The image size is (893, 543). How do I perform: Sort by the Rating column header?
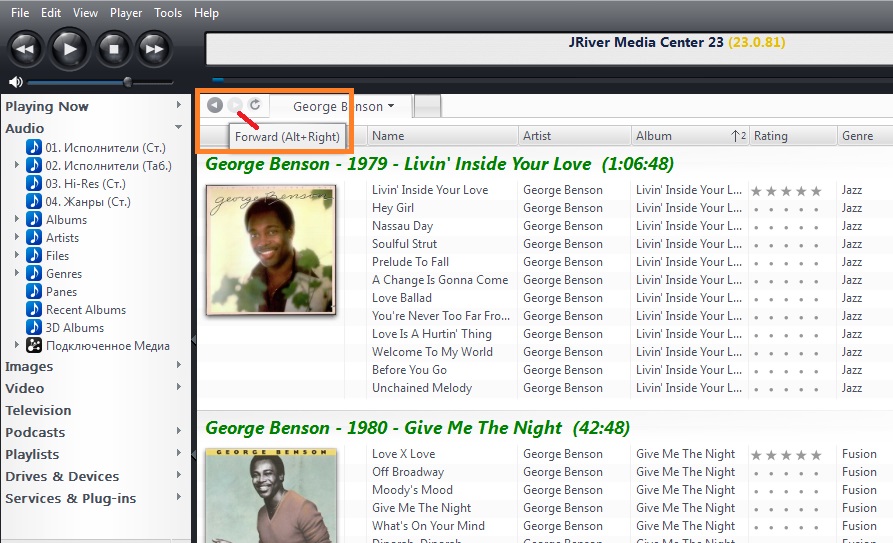[x=771, y=136]
